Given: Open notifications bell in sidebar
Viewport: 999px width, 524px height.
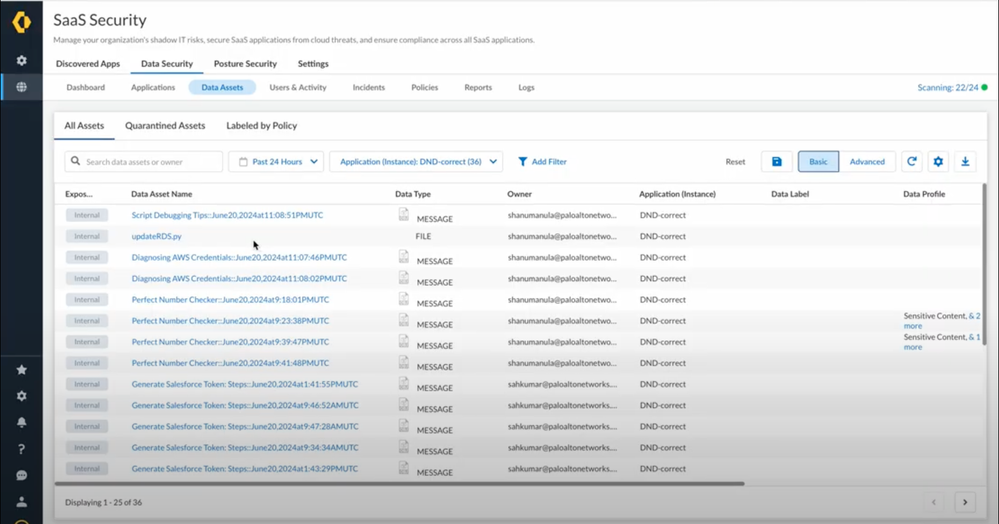Looking at the screenshot, I should [x=21, y=423].
